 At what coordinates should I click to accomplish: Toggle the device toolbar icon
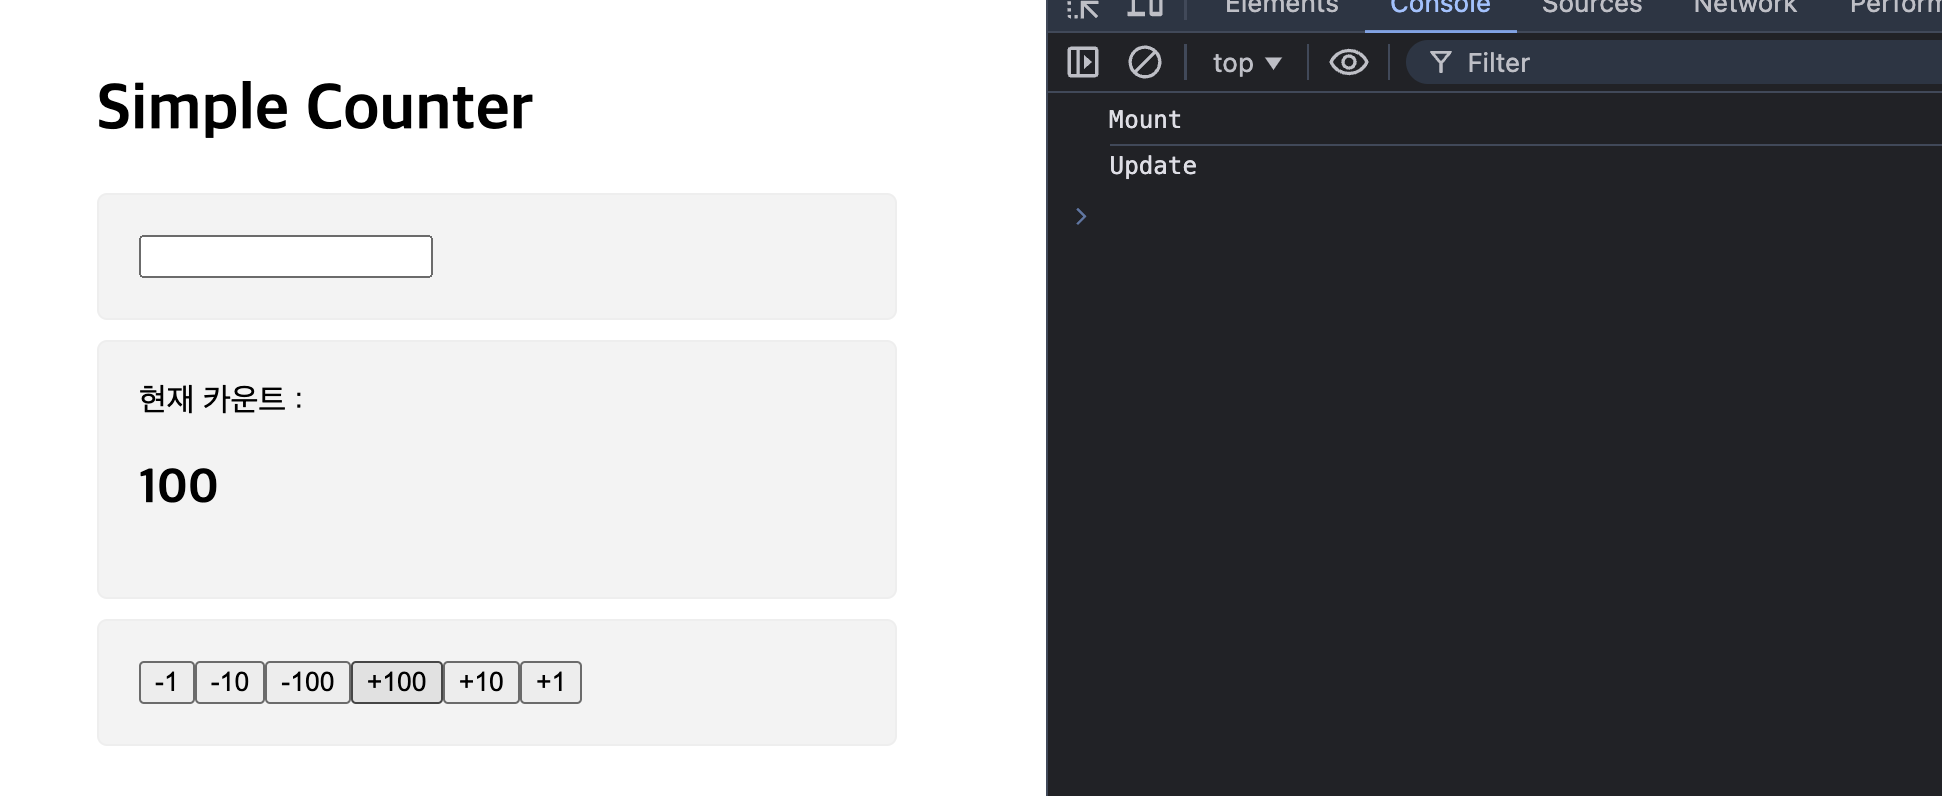[1145, 7]
